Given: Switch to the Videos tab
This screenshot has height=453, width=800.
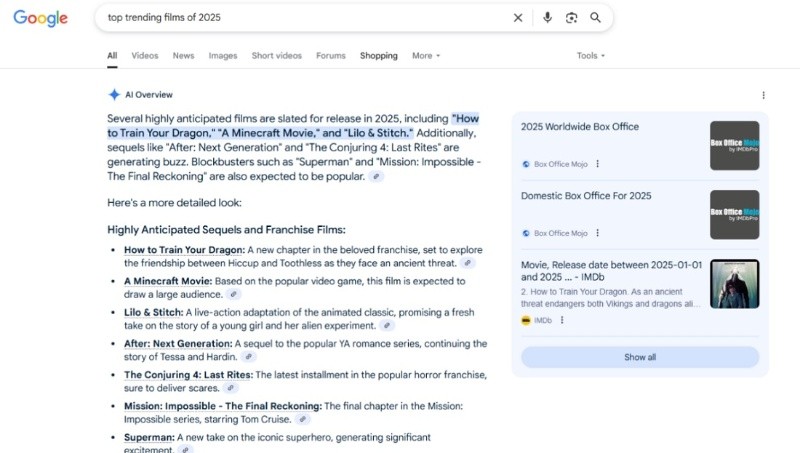Looking at the screenshot, I should click(145, 56).
